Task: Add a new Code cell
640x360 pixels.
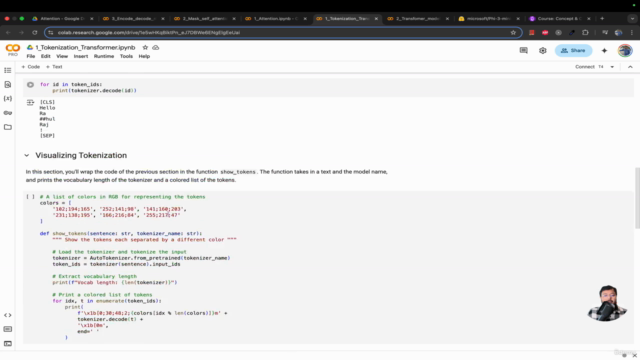Action: point(31,67)
